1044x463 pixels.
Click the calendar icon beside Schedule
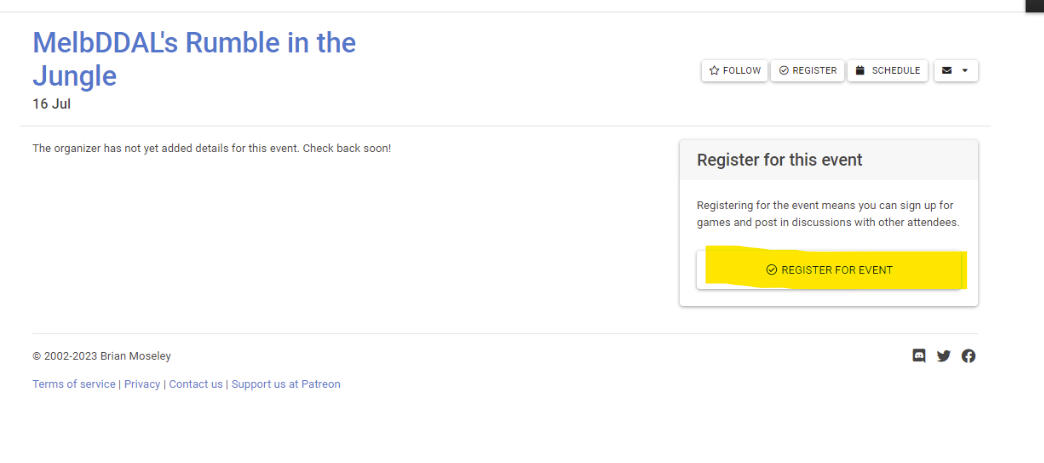click(x=859, y=71)
